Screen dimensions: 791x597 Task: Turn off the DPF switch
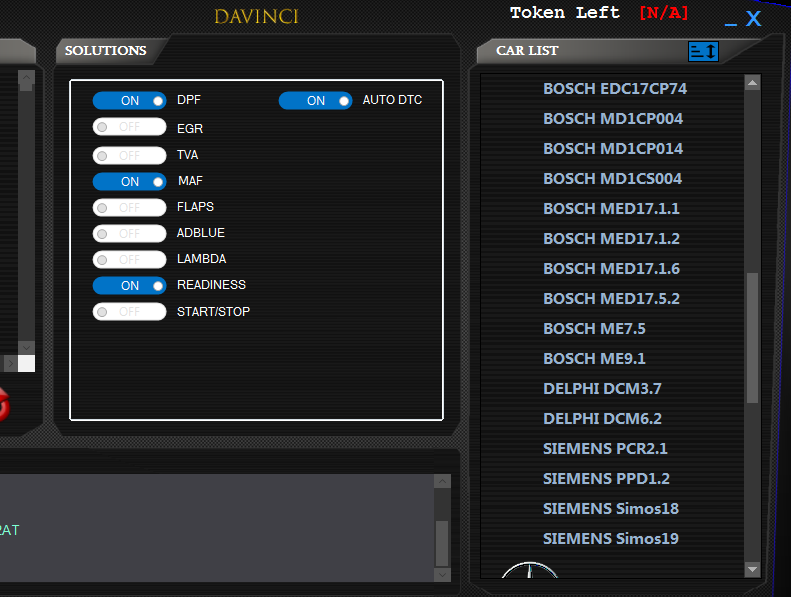130,100
